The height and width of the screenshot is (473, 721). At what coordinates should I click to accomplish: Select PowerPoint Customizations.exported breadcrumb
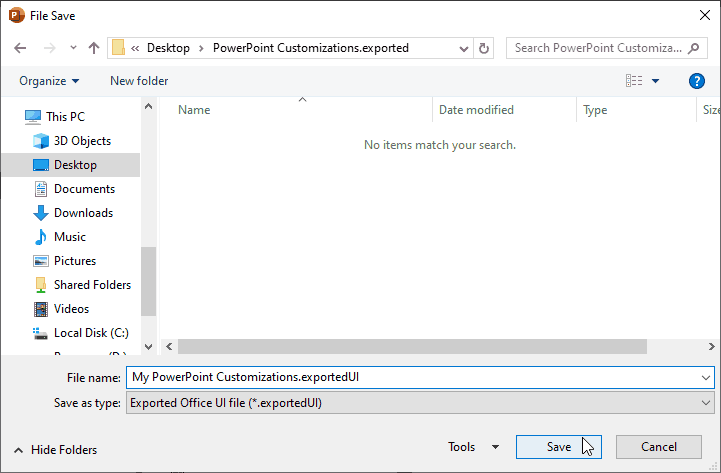(x=310, y=48)
